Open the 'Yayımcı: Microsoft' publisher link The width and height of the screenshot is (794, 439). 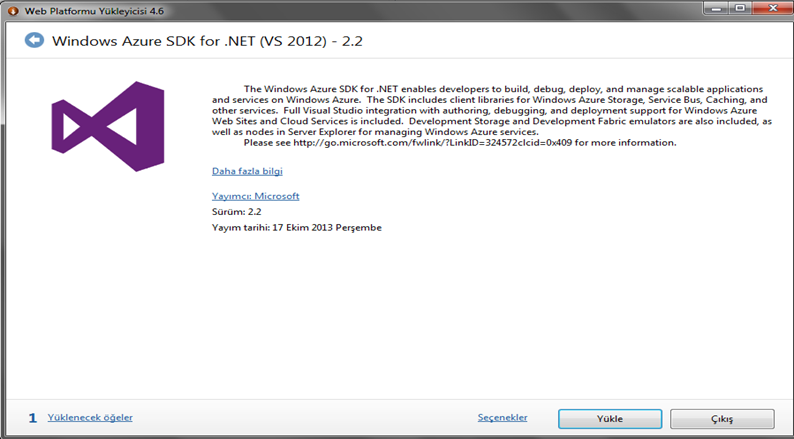255,196
